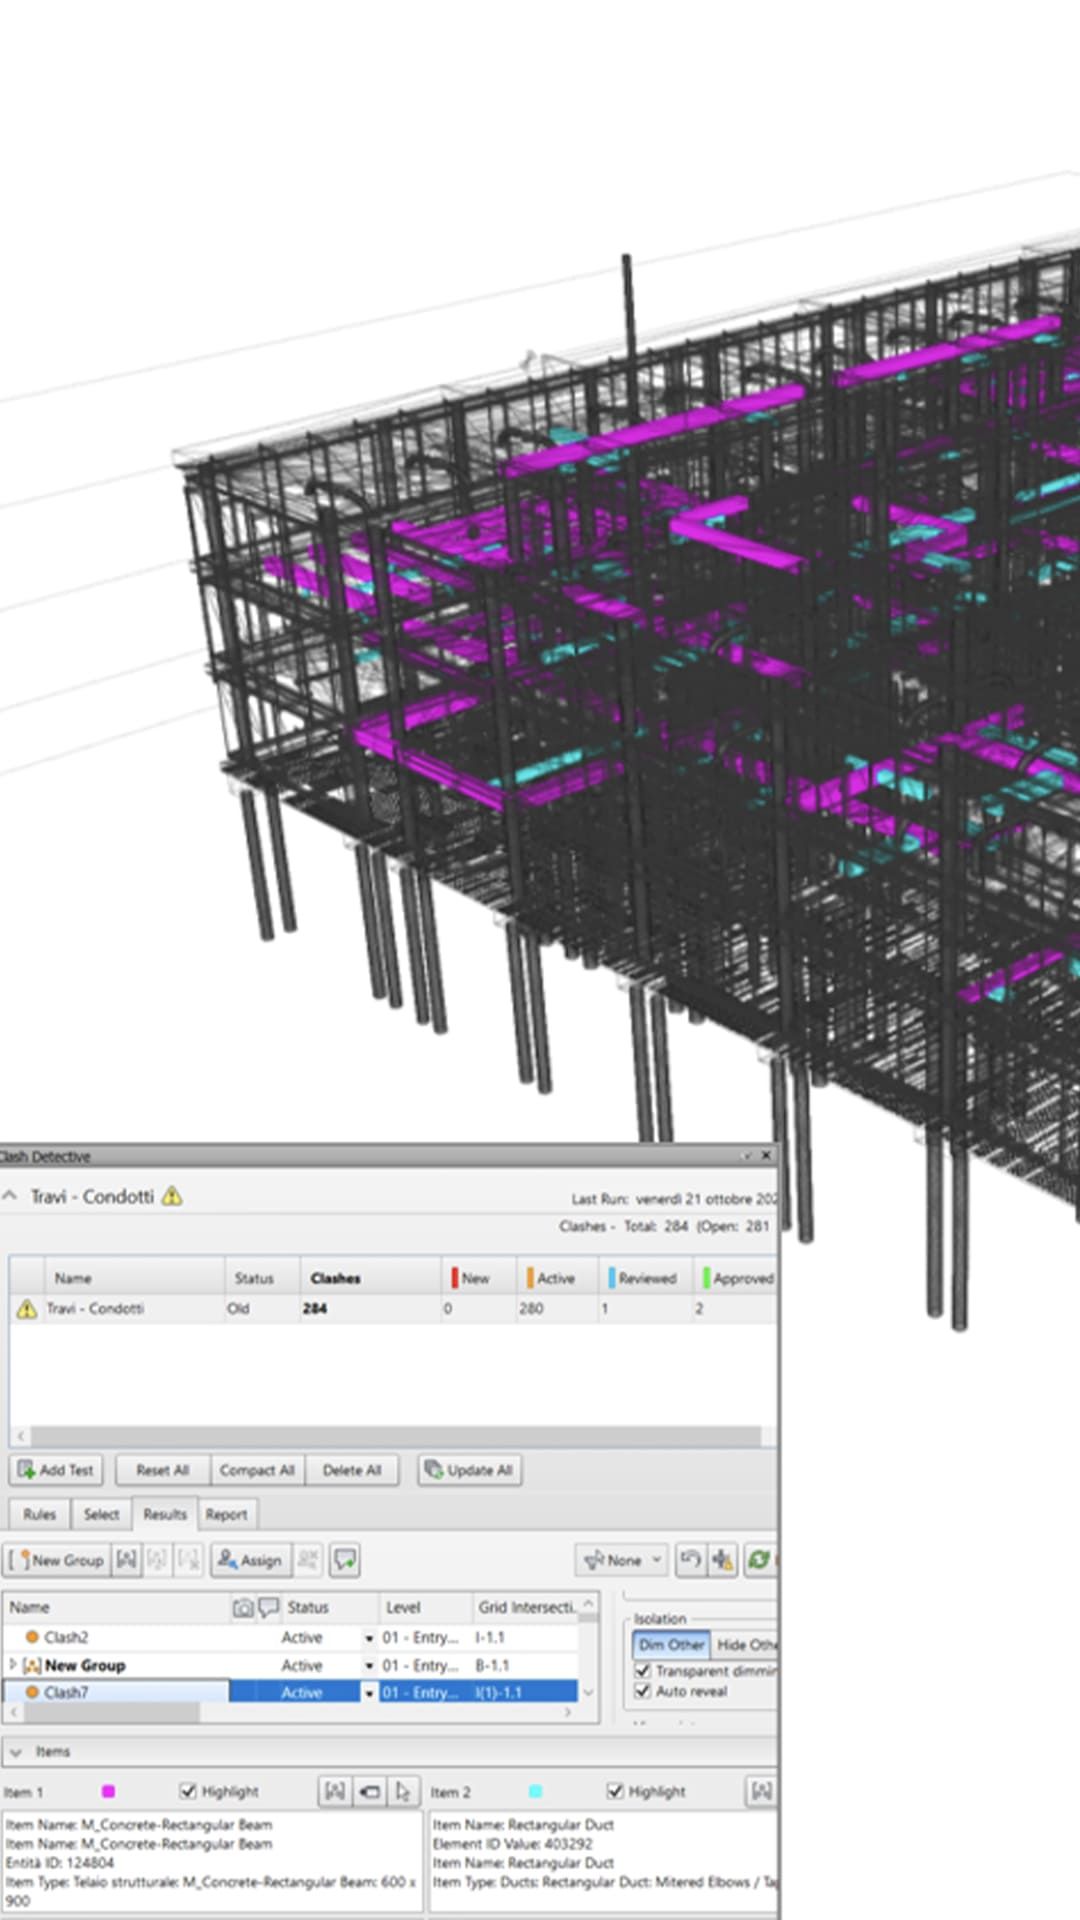Open the None filter dropdown

tap(622, 1560)
